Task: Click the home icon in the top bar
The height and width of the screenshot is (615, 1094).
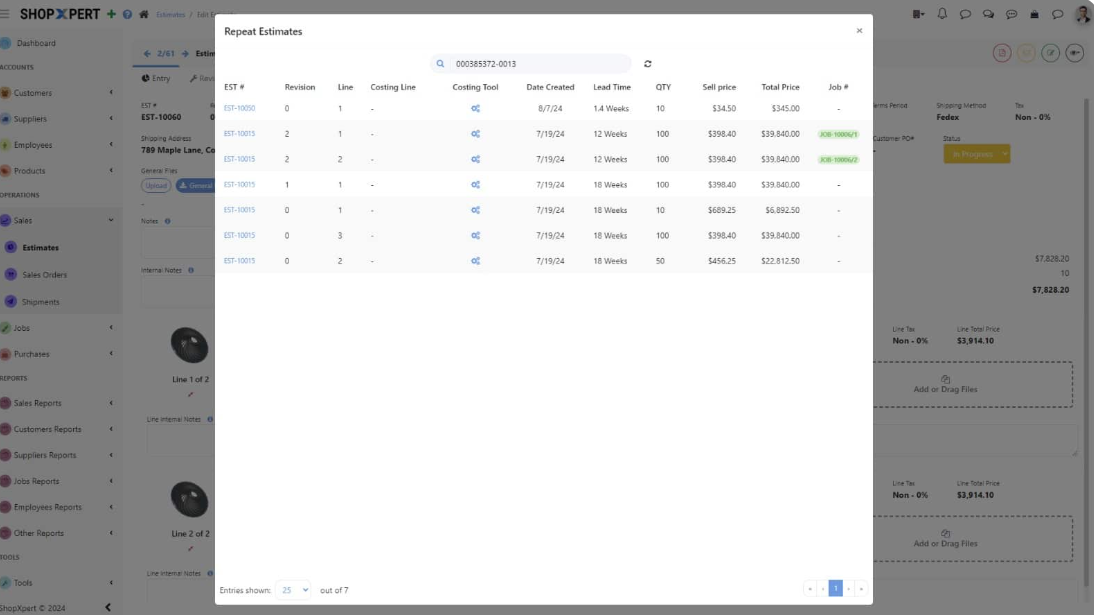Action: pyautogui.click(x=142, y=13)
